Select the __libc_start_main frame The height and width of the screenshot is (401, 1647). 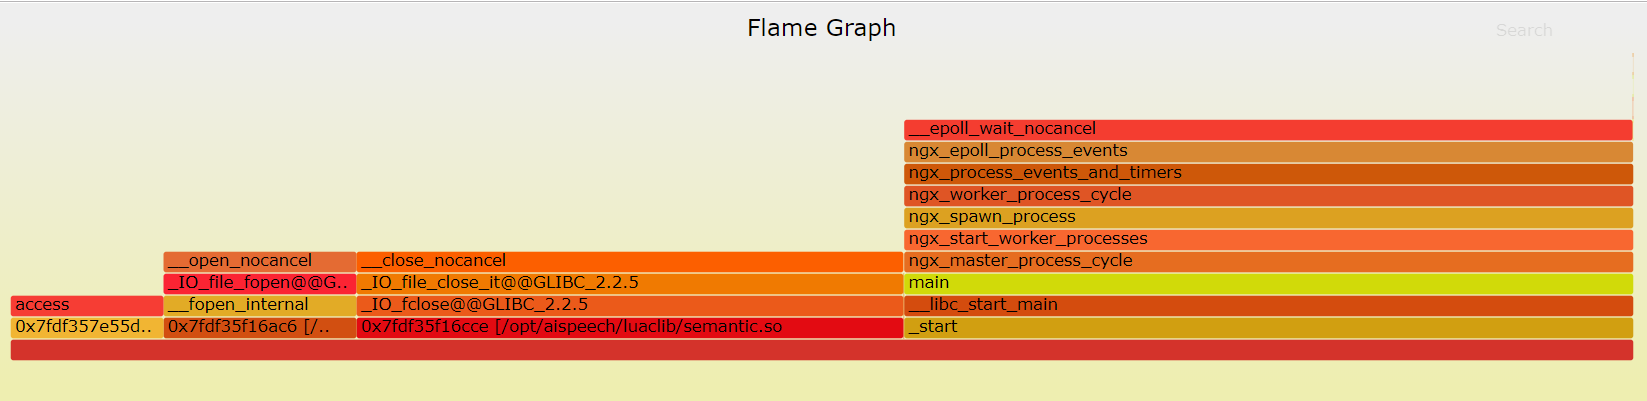point(1268,305)
